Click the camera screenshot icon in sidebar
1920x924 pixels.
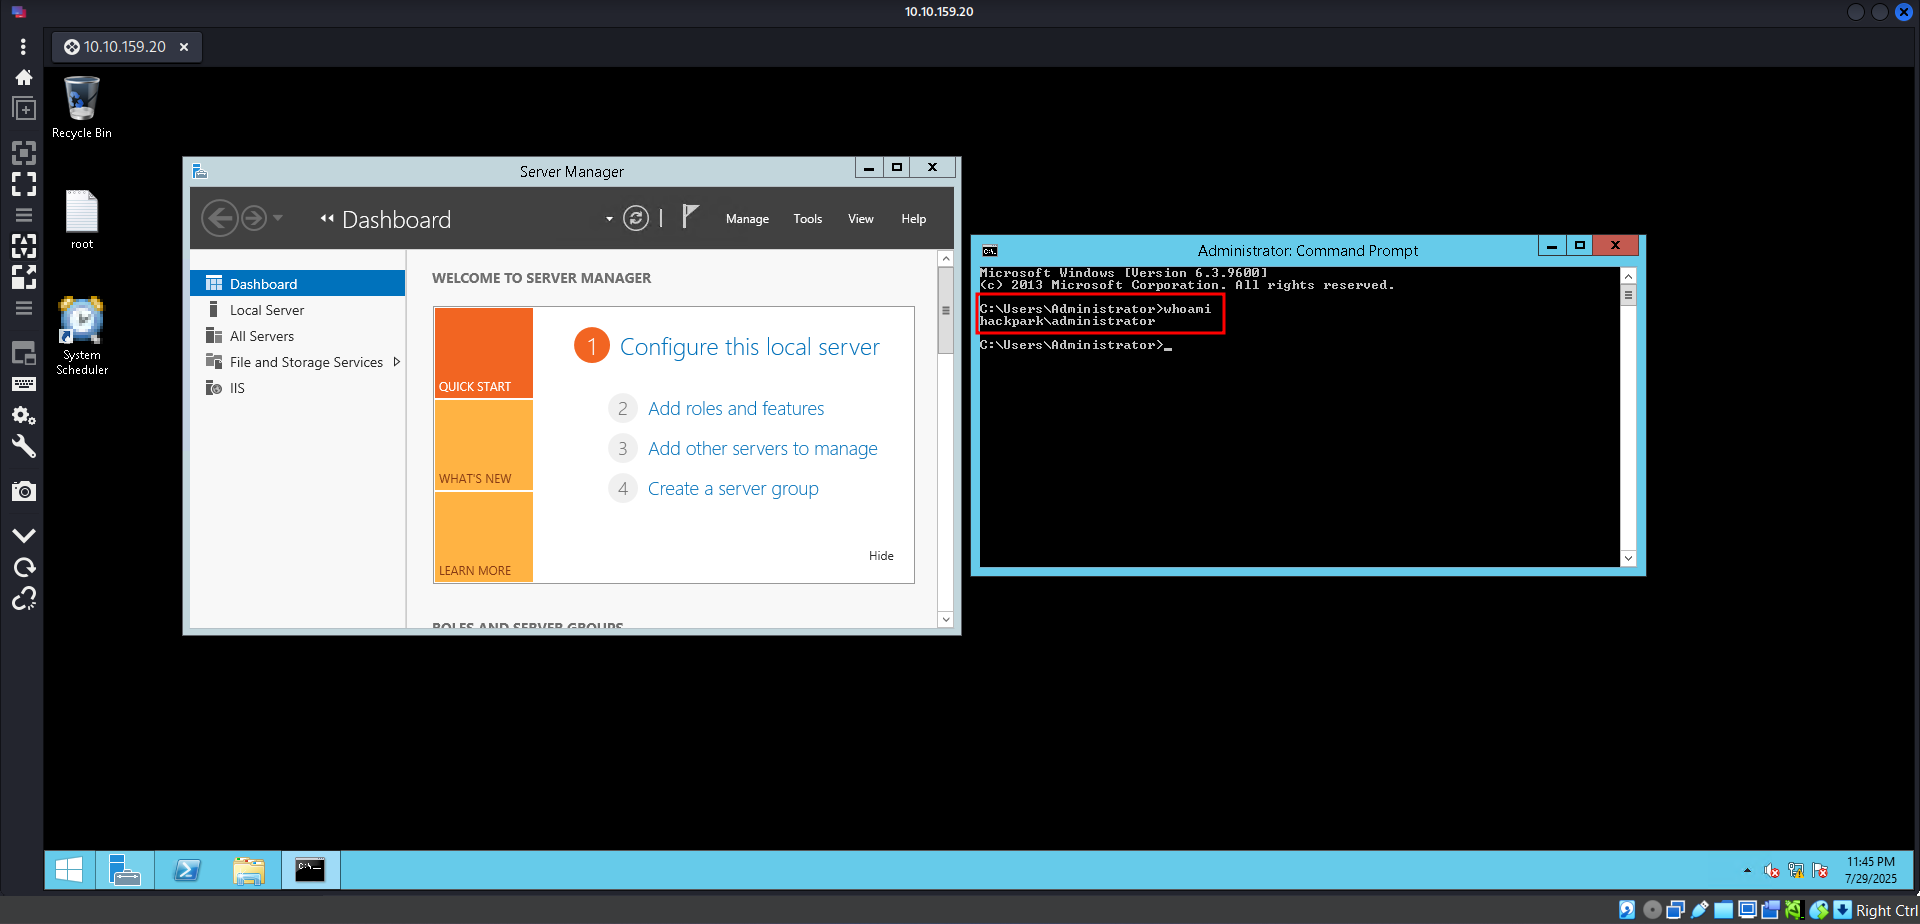point(24,491)
